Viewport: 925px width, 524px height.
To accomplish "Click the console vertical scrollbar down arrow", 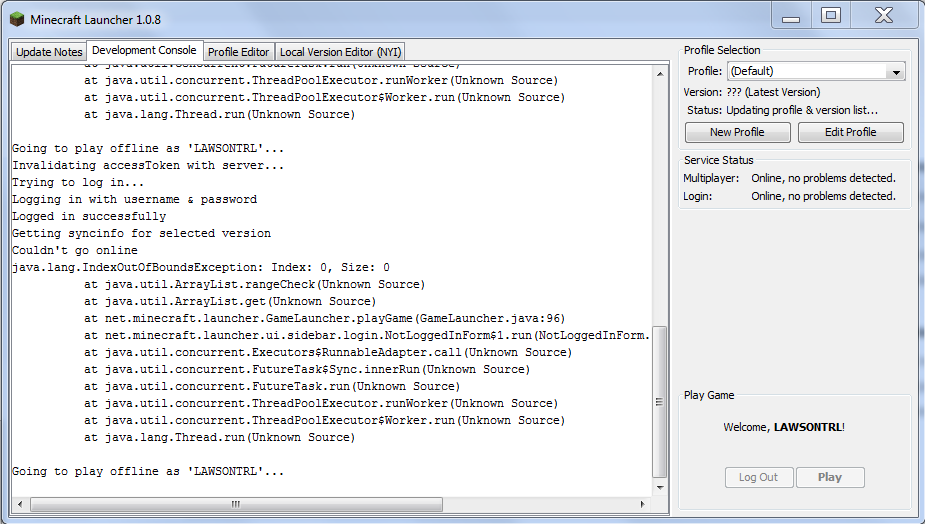I will coord(660,488).
